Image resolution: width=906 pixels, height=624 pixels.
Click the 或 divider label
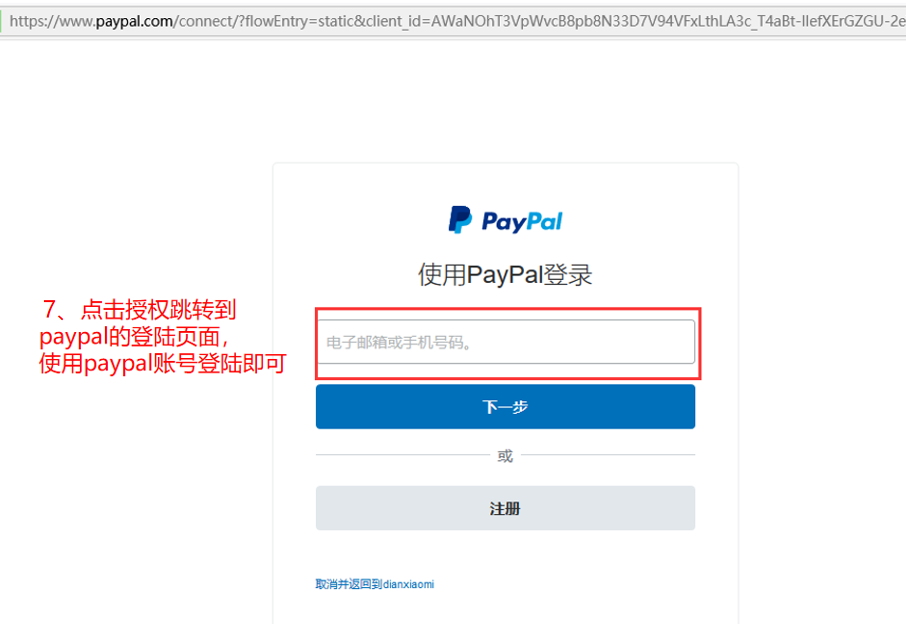pyautogui.click(x=505, y=456)
